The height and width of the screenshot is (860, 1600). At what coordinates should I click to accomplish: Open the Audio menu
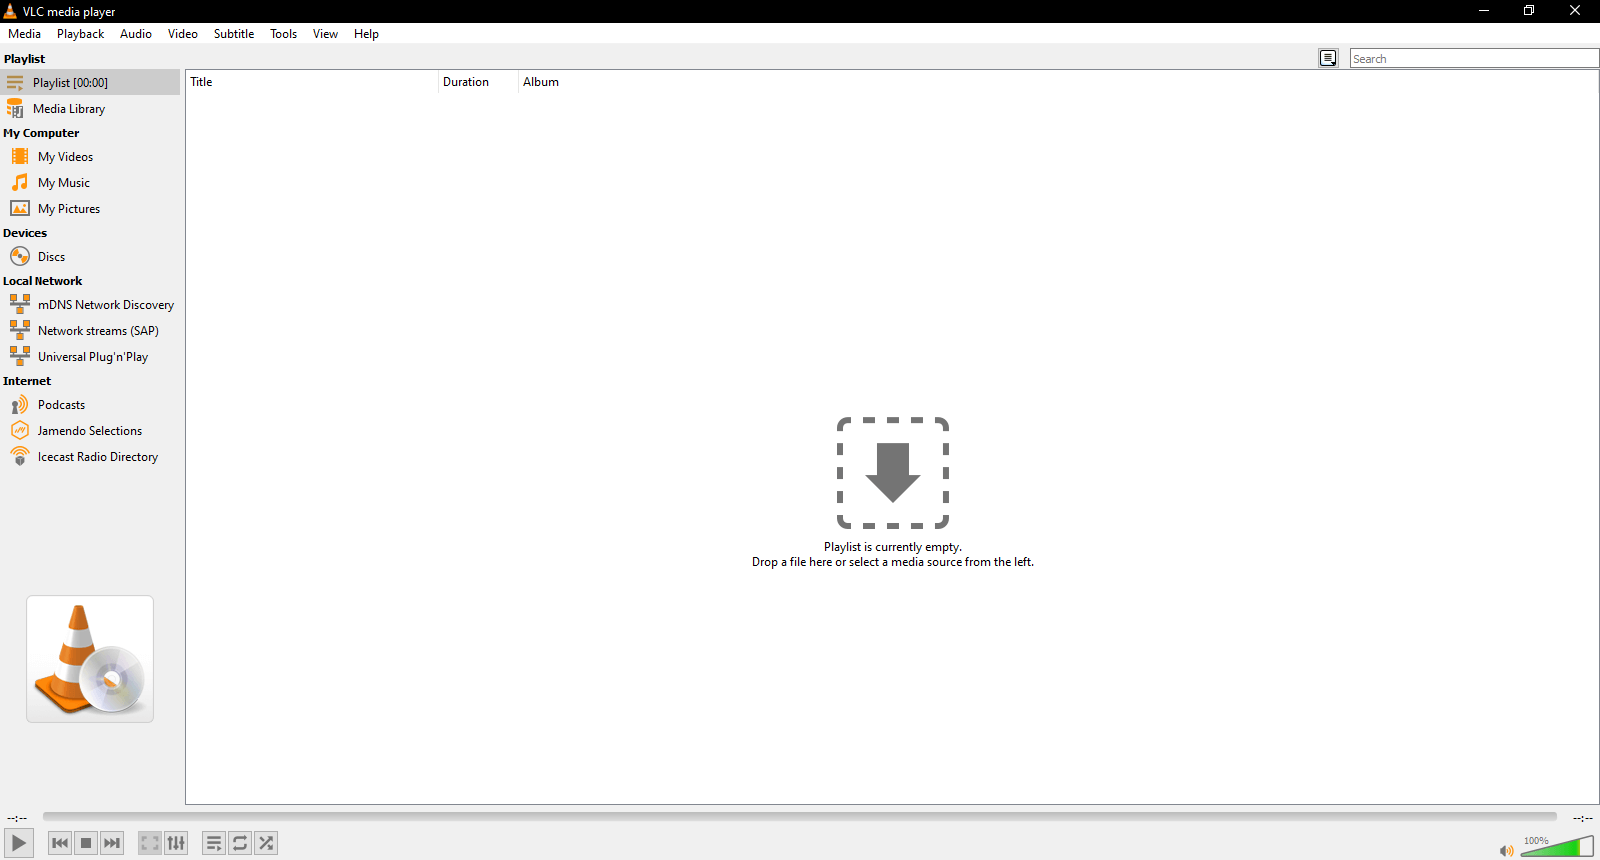point(136,34)
